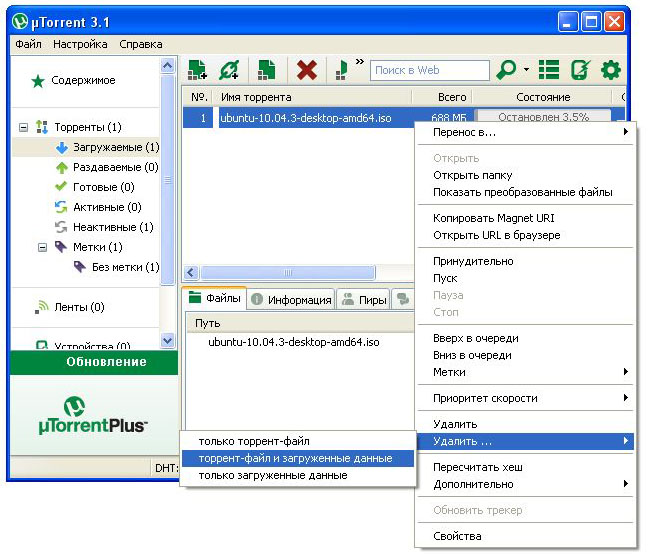Click the list view toolbar icon
This screenshot has height=555, width=648.
point(548,70)
